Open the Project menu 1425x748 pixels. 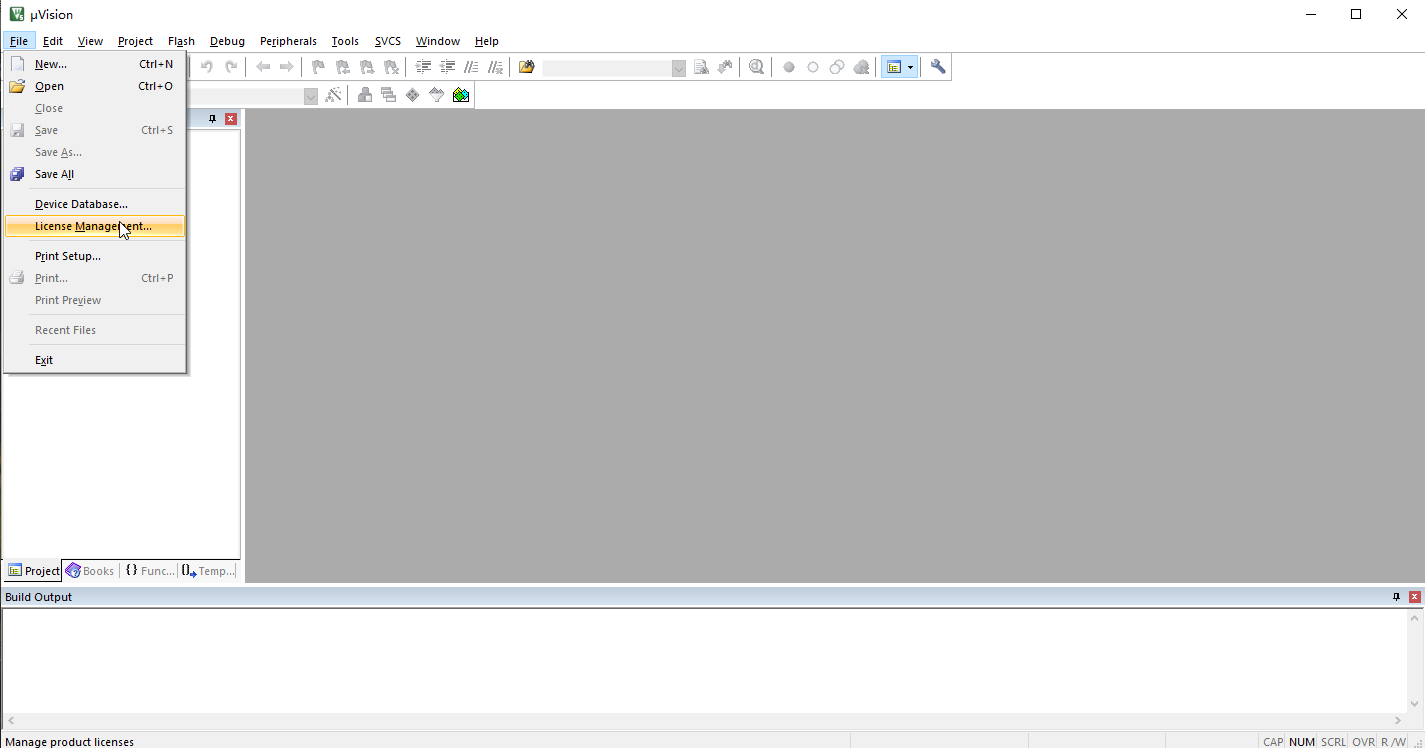click(x=135, y=41)
